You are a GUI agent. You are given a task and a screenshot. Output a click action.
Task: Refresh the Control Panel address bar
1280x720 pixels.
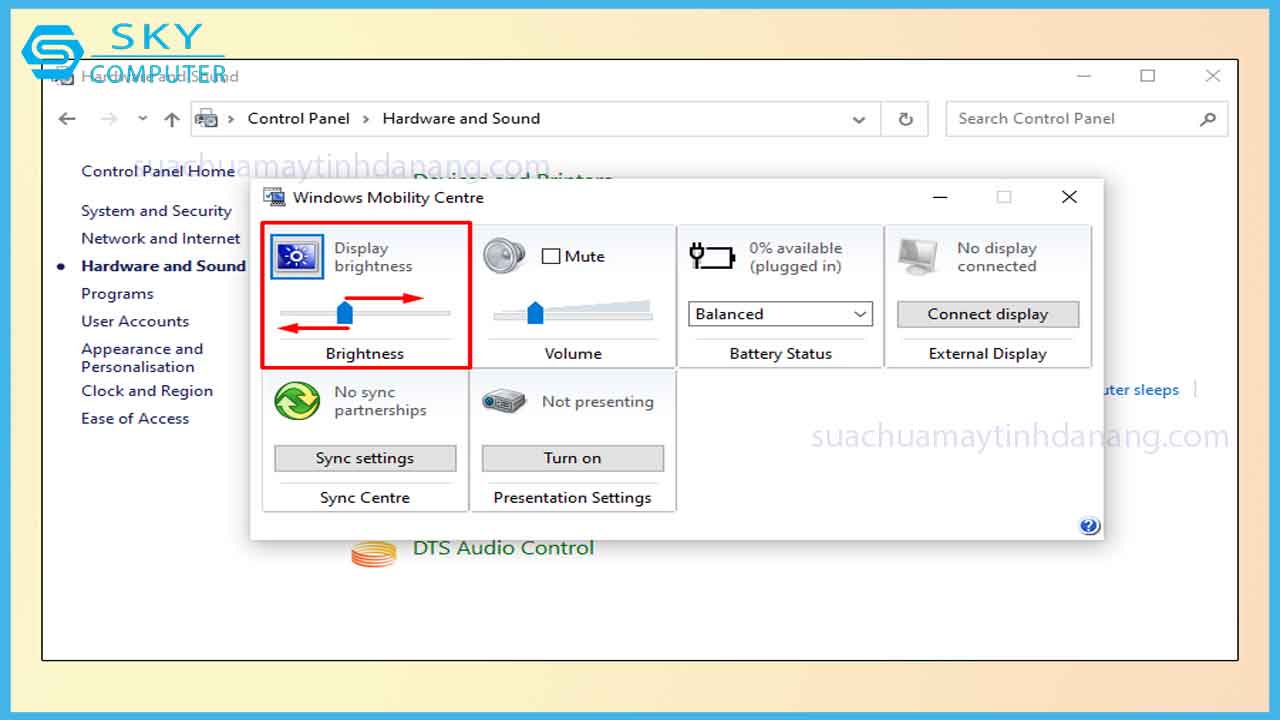pos(905,119)
